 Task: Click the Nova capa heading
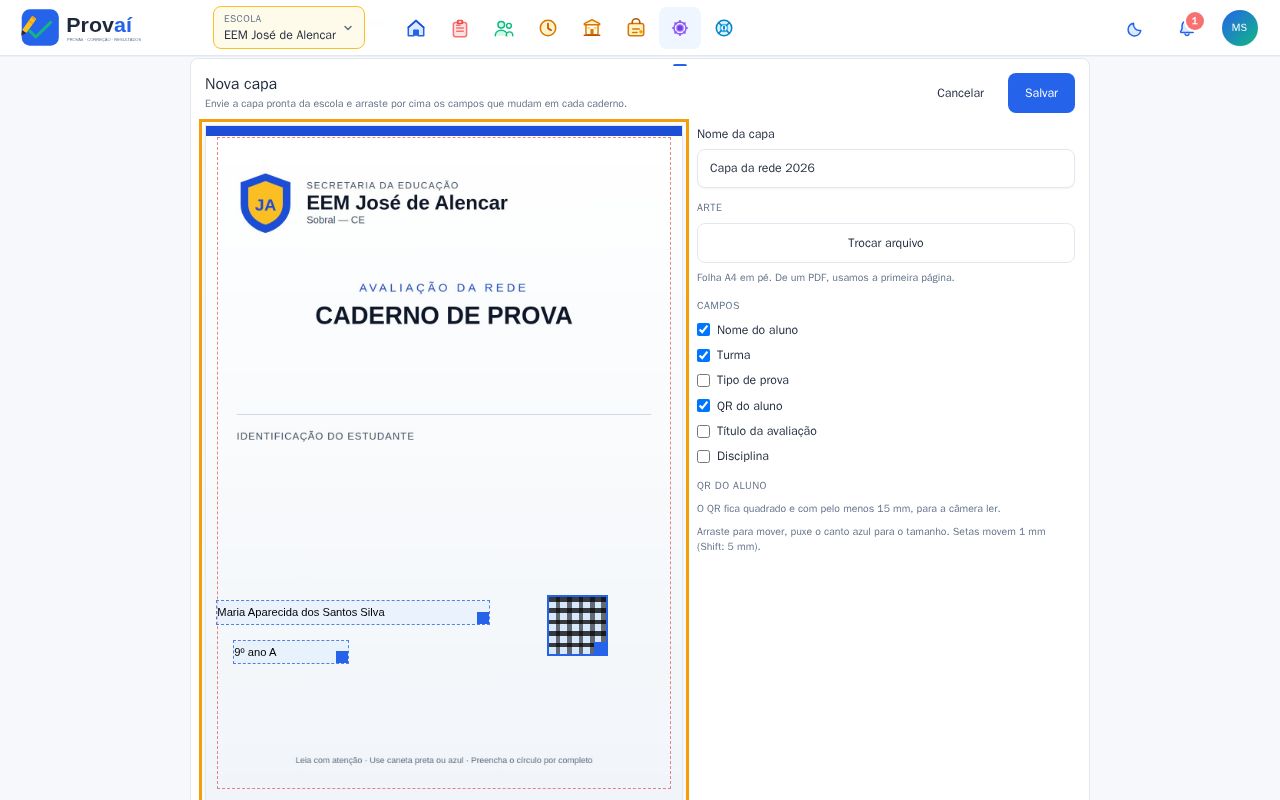point(241,84)
